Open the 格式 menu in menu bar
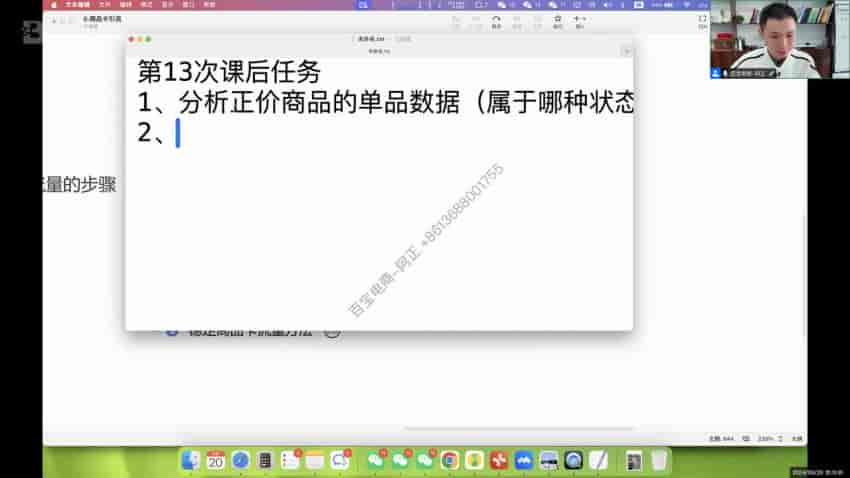 coord(146,4)
